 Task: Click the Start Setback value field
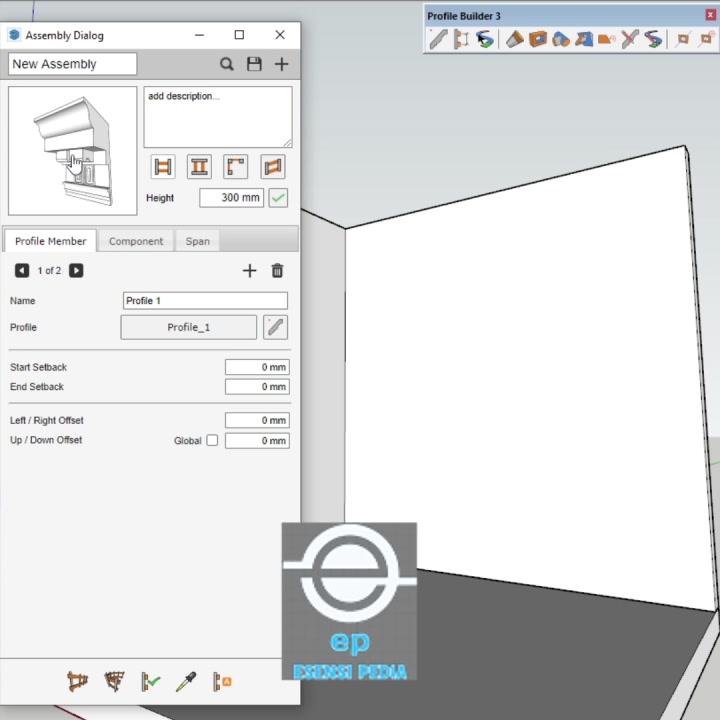point(257,367)
